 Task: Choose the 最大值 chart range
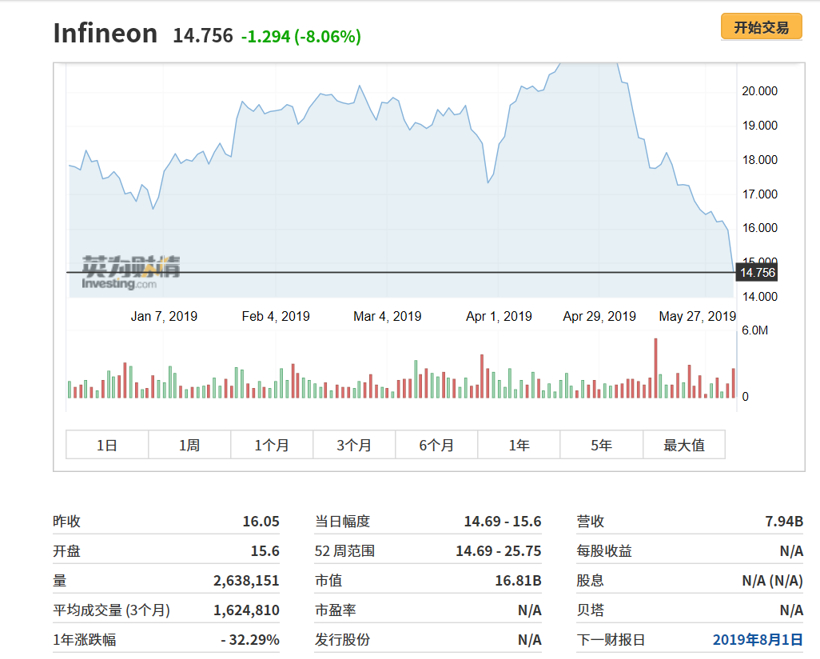tap(684, 445)
